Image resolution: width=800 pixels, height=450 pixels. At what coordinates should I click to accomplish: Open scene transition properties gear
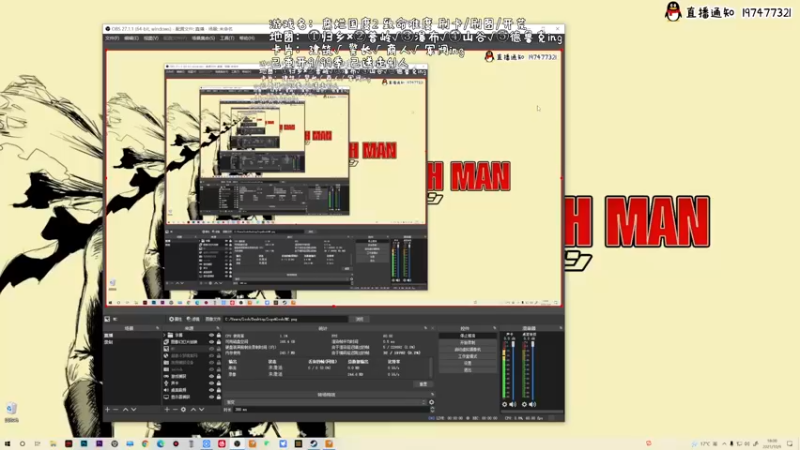coord(432,402)
